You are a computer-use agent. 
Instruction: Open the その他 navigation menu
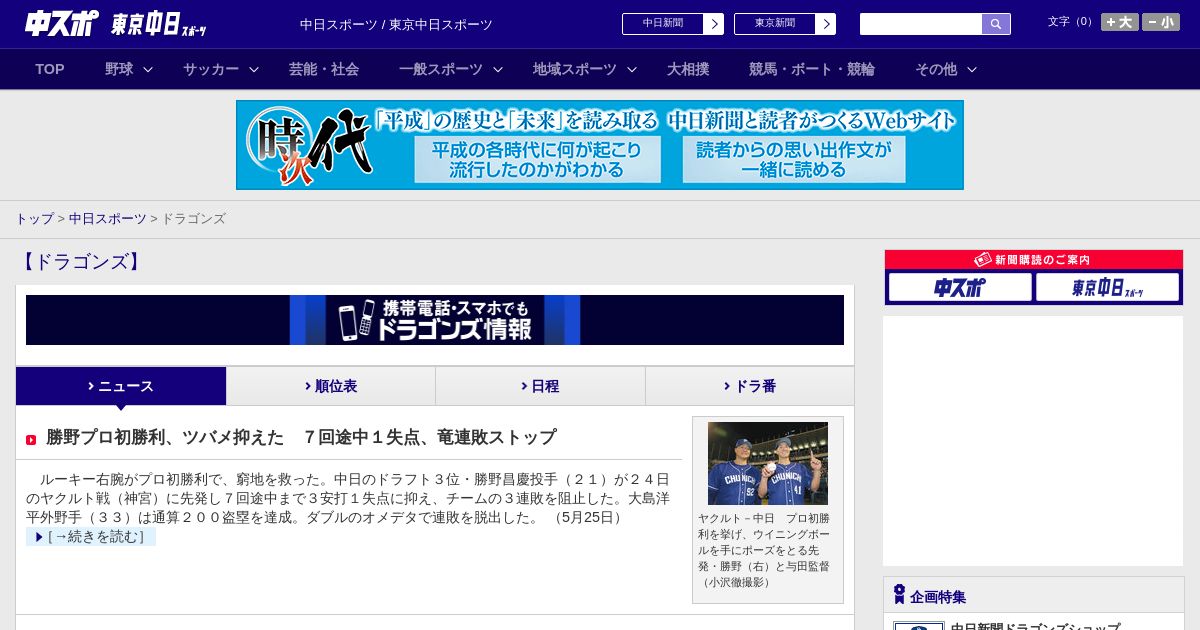(x=936, y=69)
